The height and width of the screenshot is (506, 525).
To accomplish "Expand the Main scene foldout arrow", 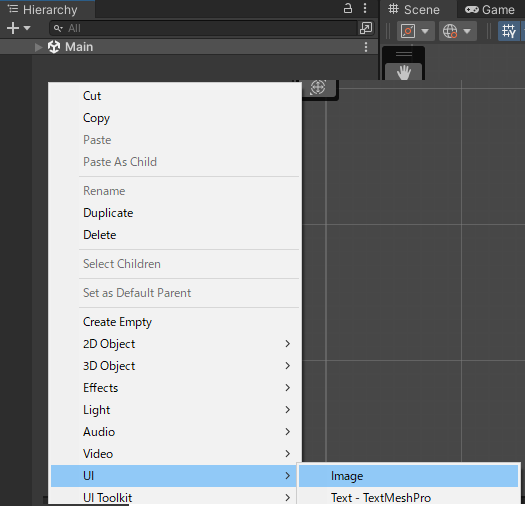I will click(39, 47).
